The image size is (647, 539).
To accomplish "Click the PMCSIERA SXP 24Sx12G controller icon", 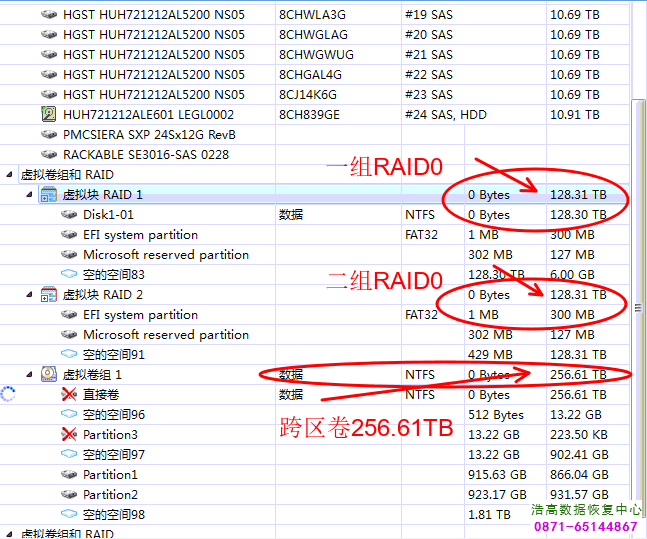I will click(x=49, y=135).
